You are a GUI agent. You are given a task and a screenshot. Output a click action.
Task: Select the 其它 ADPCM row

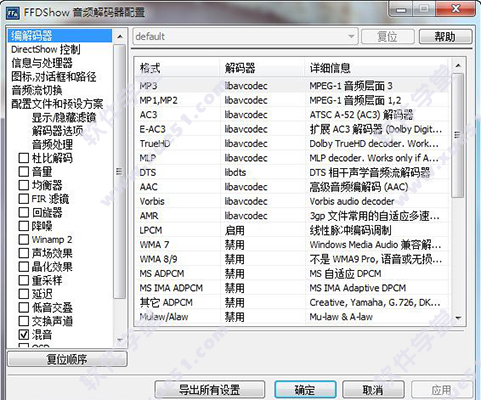pos(292,302)
